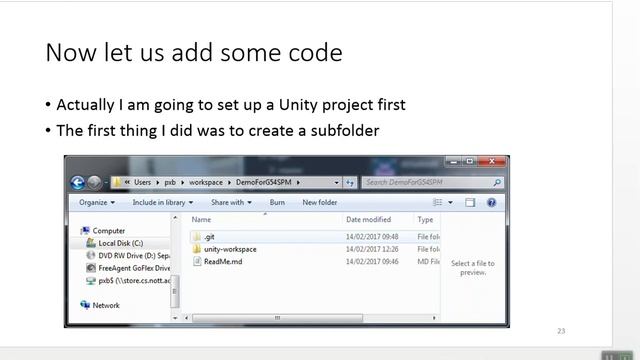This screenshot has width=640, height=360.
Task: Click the search magnifier icon
Action: pos(497,182)
